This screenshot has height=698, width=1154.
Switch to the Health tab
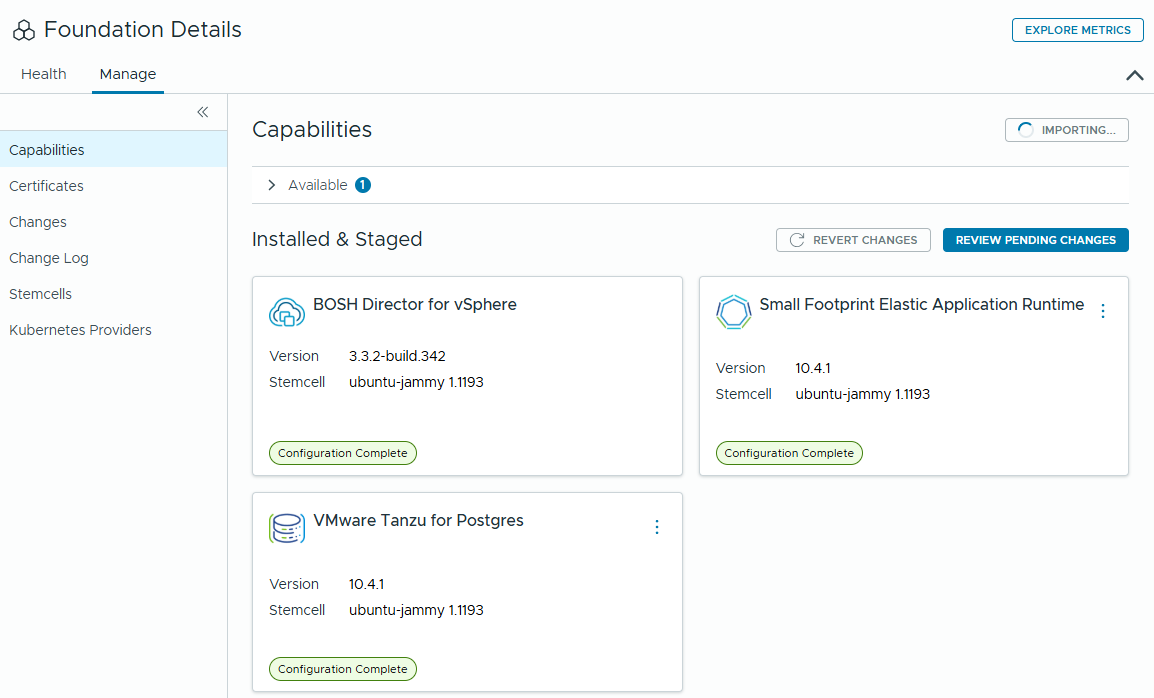pos(43,74)
